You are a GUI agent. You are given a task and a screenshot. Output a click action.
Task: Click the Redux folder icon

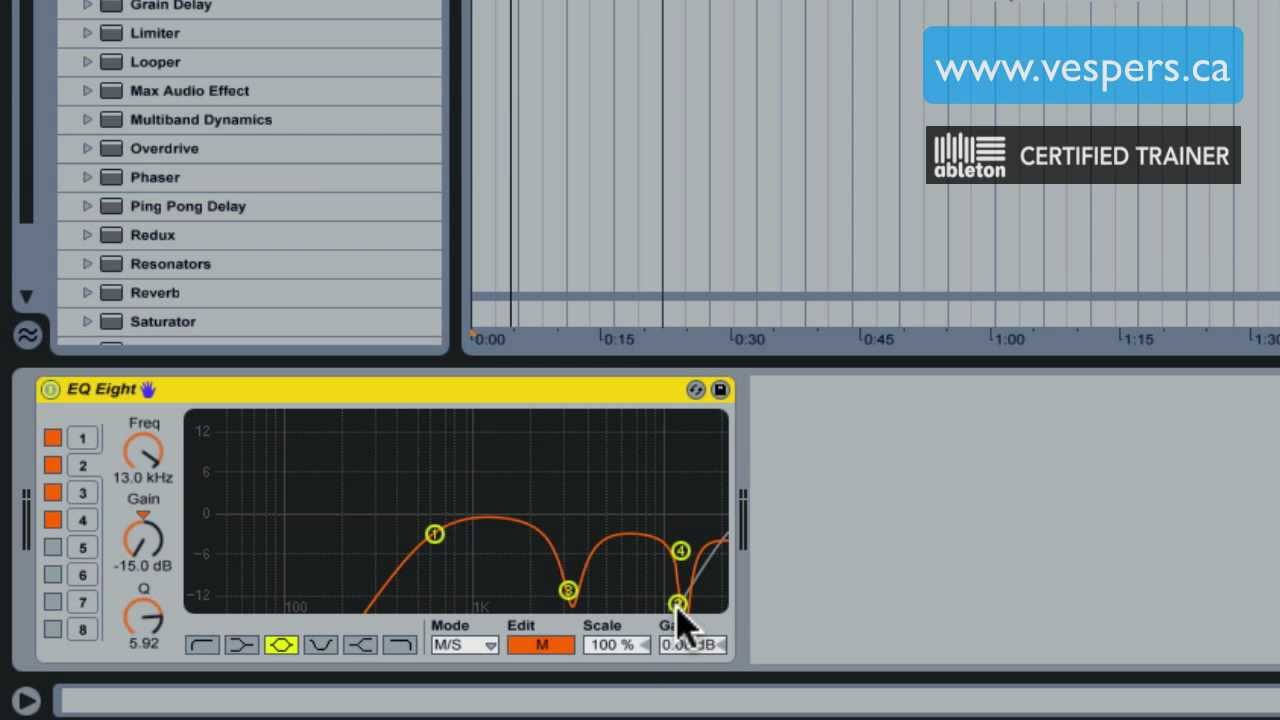click(x=111, y=235)
